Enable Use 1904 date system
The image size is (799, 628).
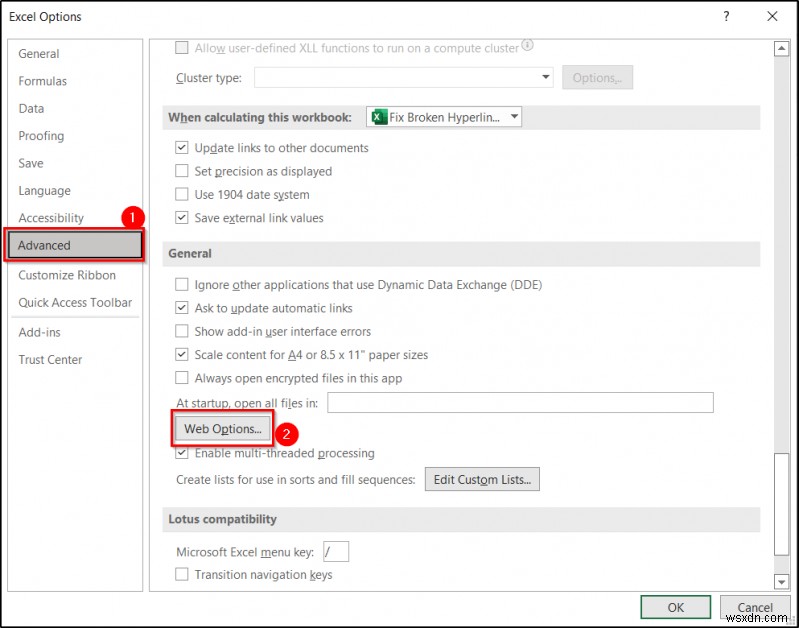click(181, 194)
